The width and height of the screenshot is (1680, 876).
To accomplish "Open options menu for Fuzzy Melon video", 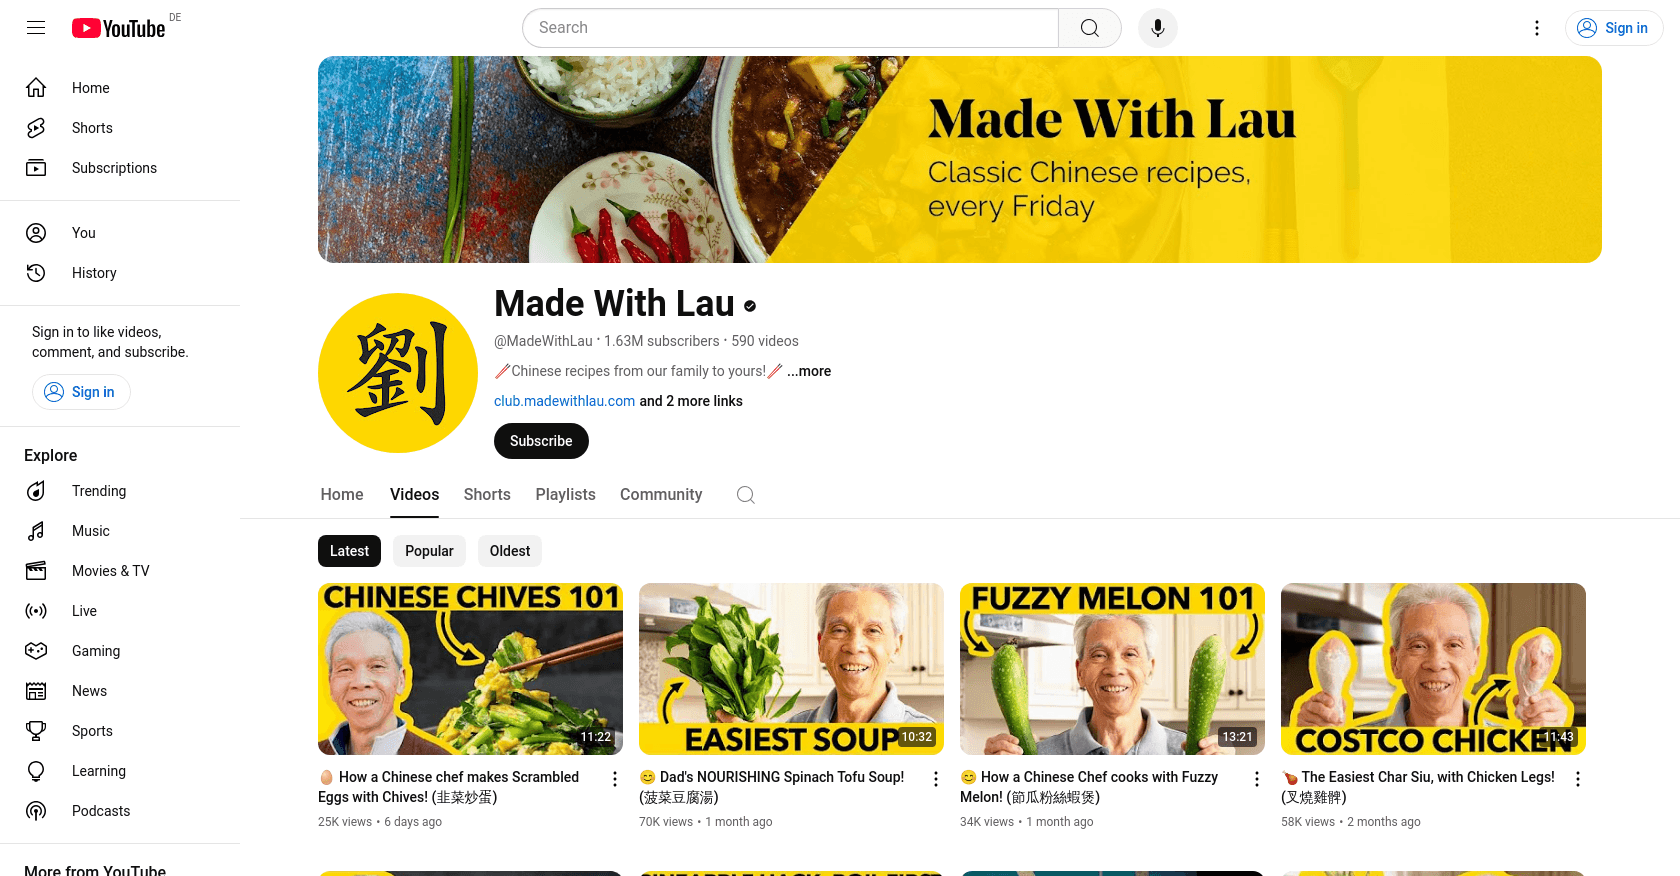I will pos(1257,779).
